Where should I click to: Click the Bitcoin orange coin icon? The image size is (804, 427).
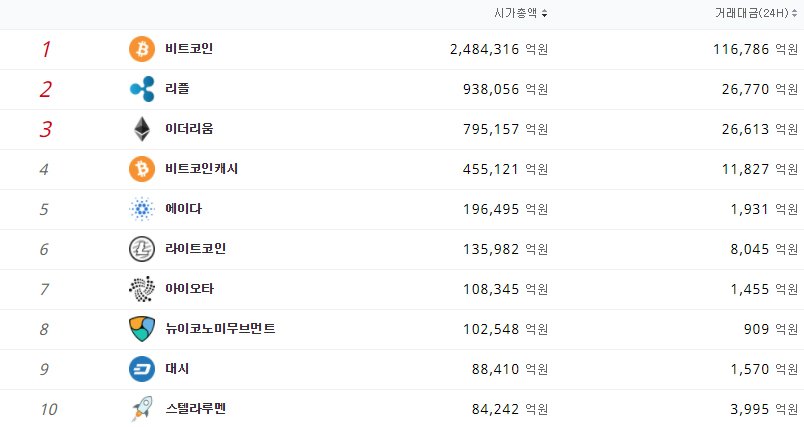[x=142, y=49]
